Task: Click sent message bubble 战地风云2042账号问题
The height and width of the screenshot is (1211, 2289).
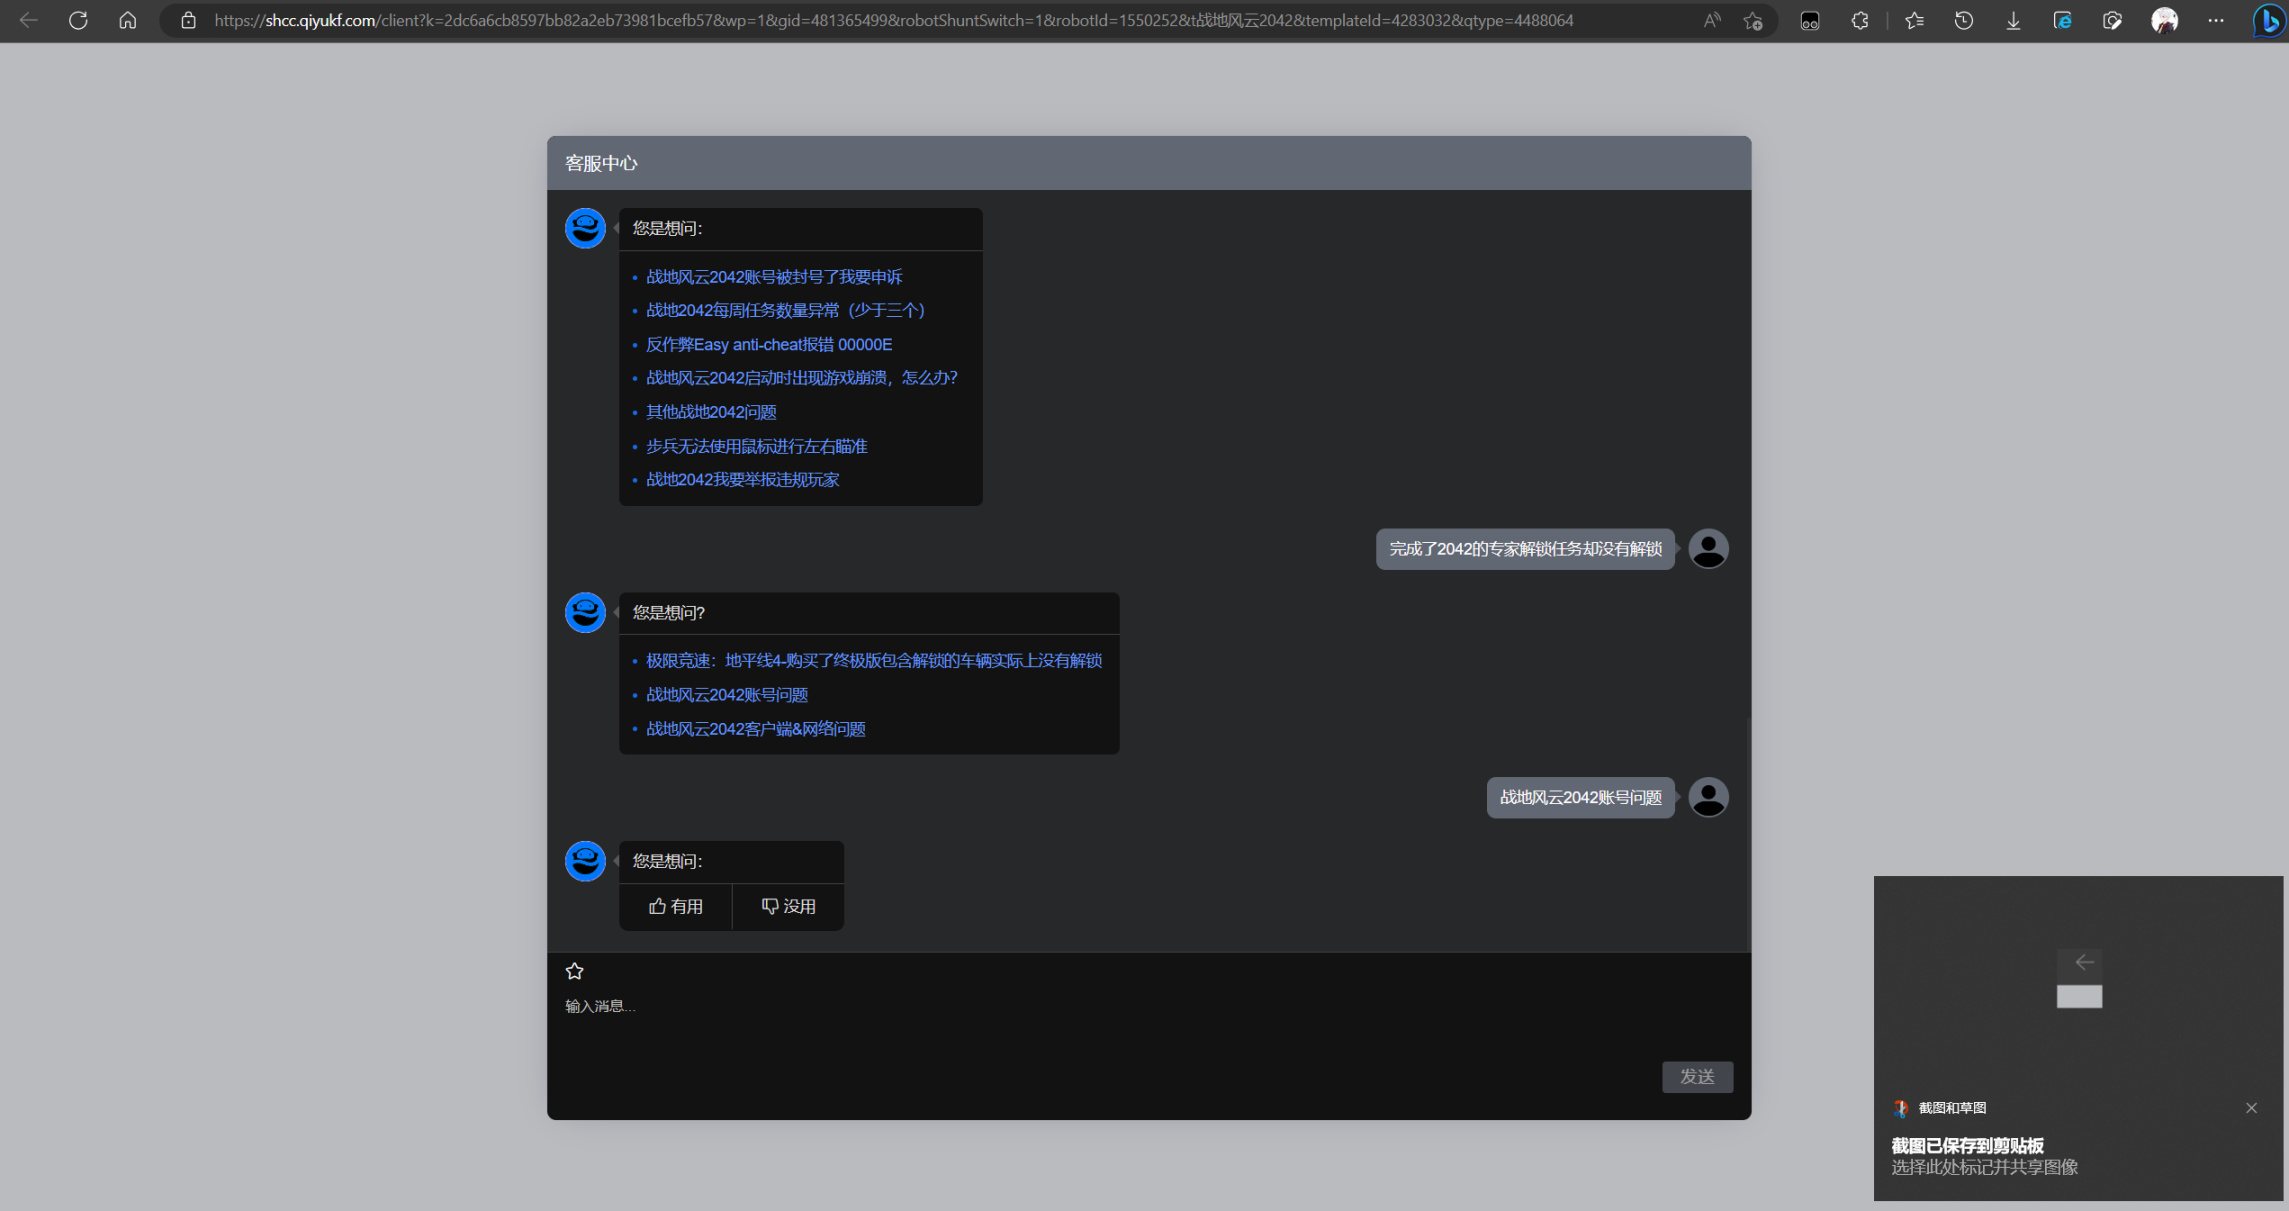Action: click(x=1580, y=798)
